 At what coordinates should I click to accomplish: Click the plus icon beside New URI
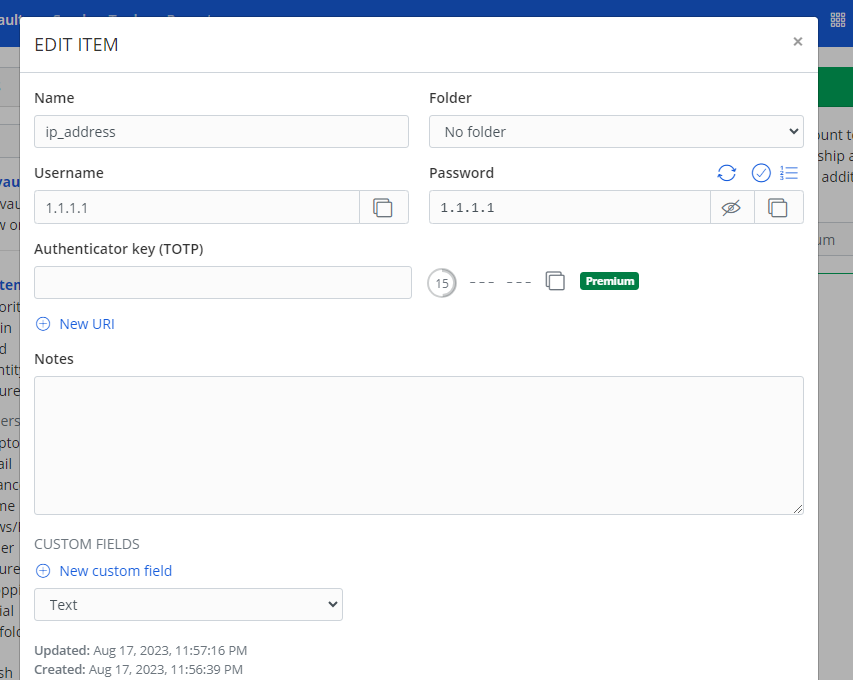pyautogui.click(x=42, y=324)
